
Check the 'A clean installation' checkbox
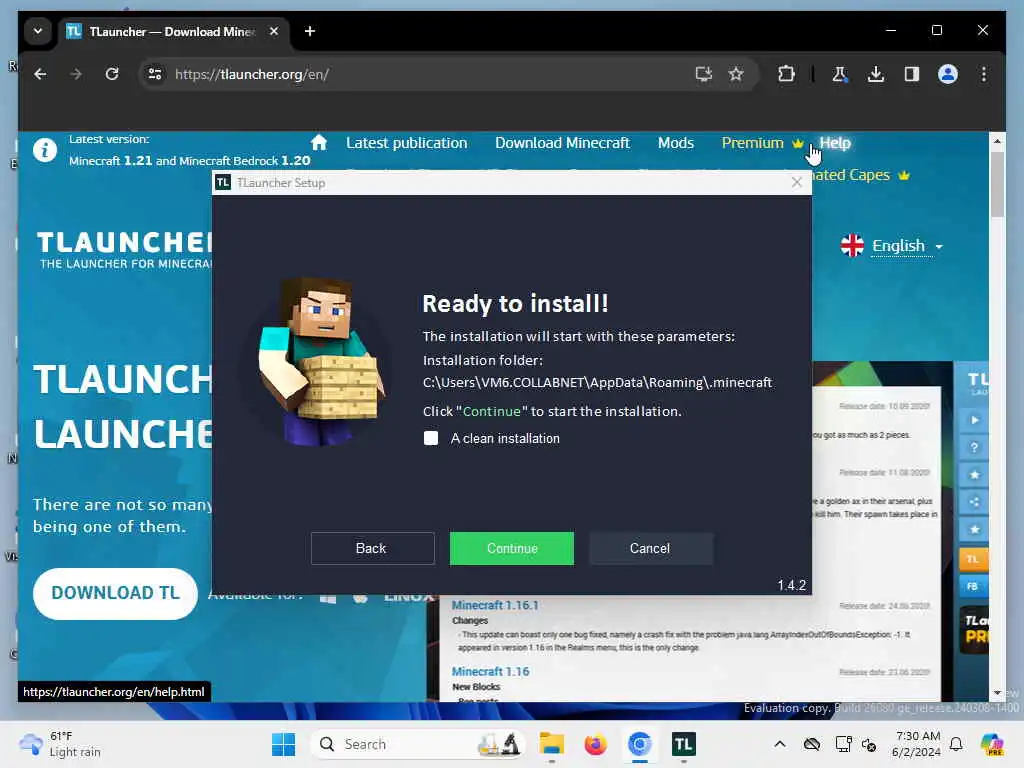pyautogui.click(x=431, y=438)
